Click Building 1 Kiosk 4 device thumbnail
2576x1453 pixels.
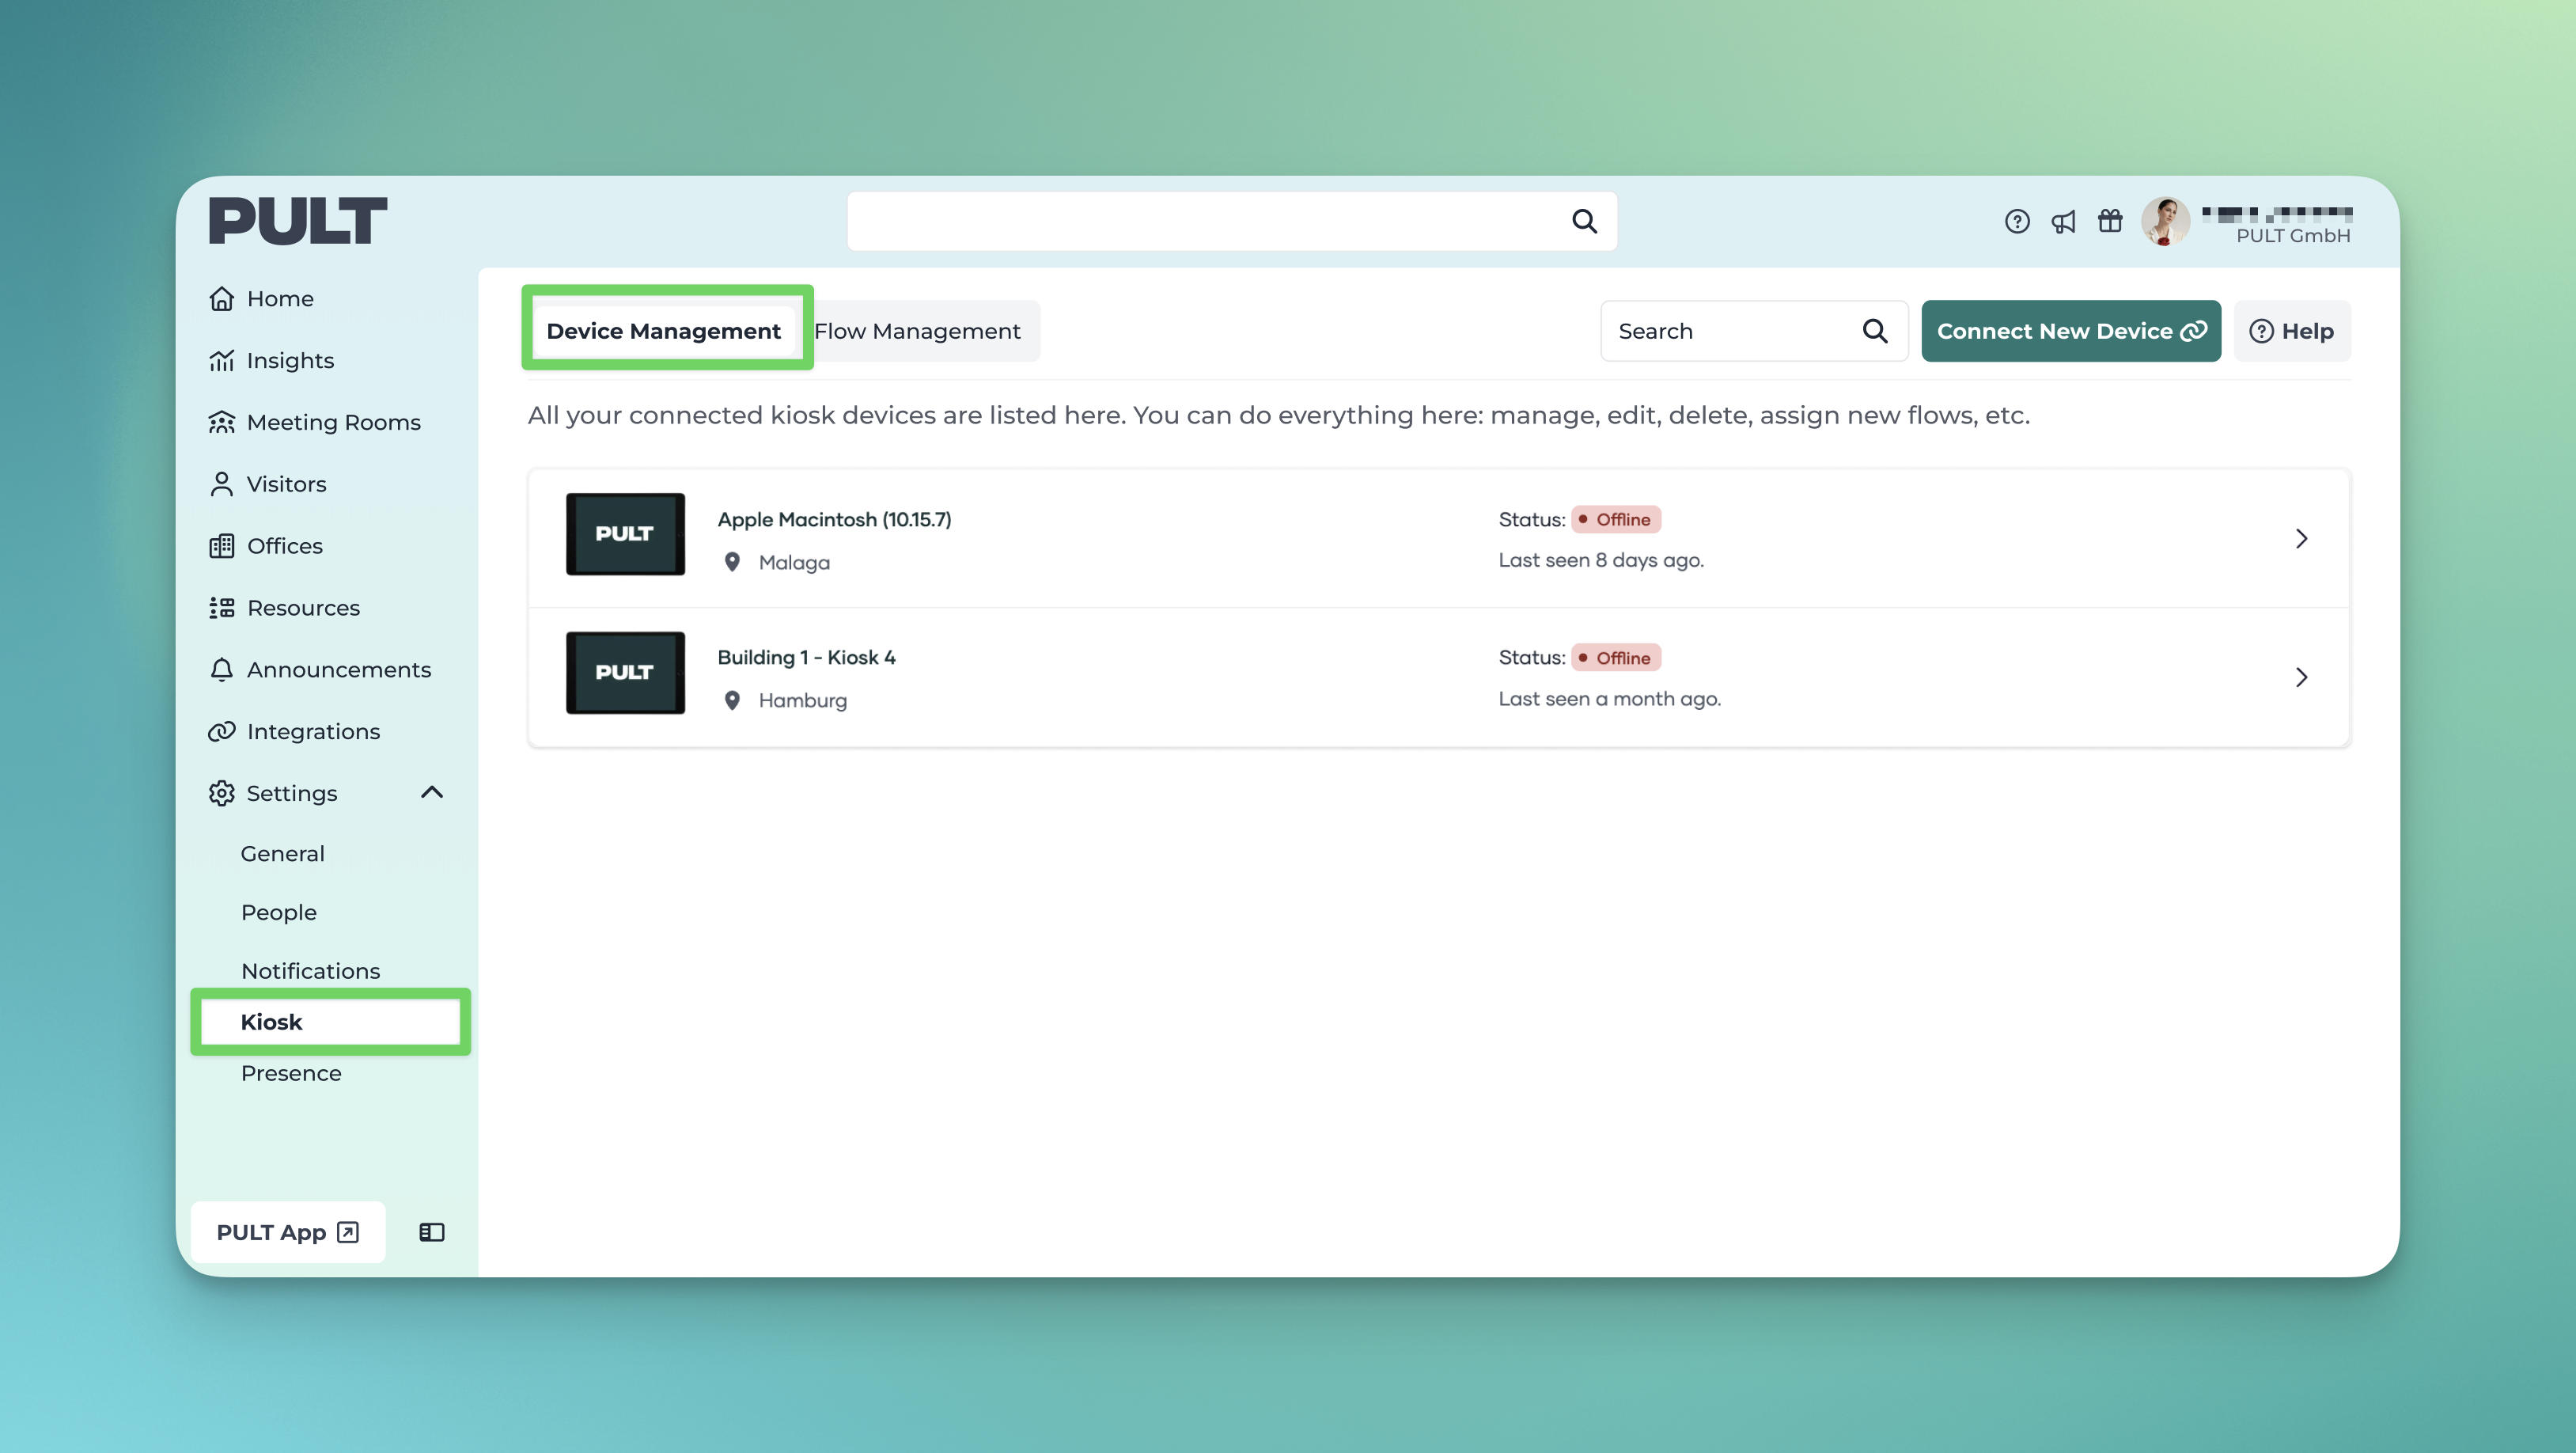point(625,672)
